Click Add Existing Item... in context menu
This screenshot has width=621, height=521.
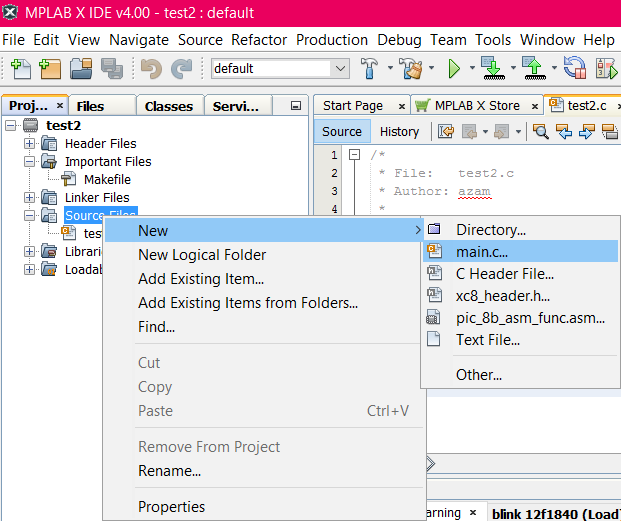pos(263,279)
